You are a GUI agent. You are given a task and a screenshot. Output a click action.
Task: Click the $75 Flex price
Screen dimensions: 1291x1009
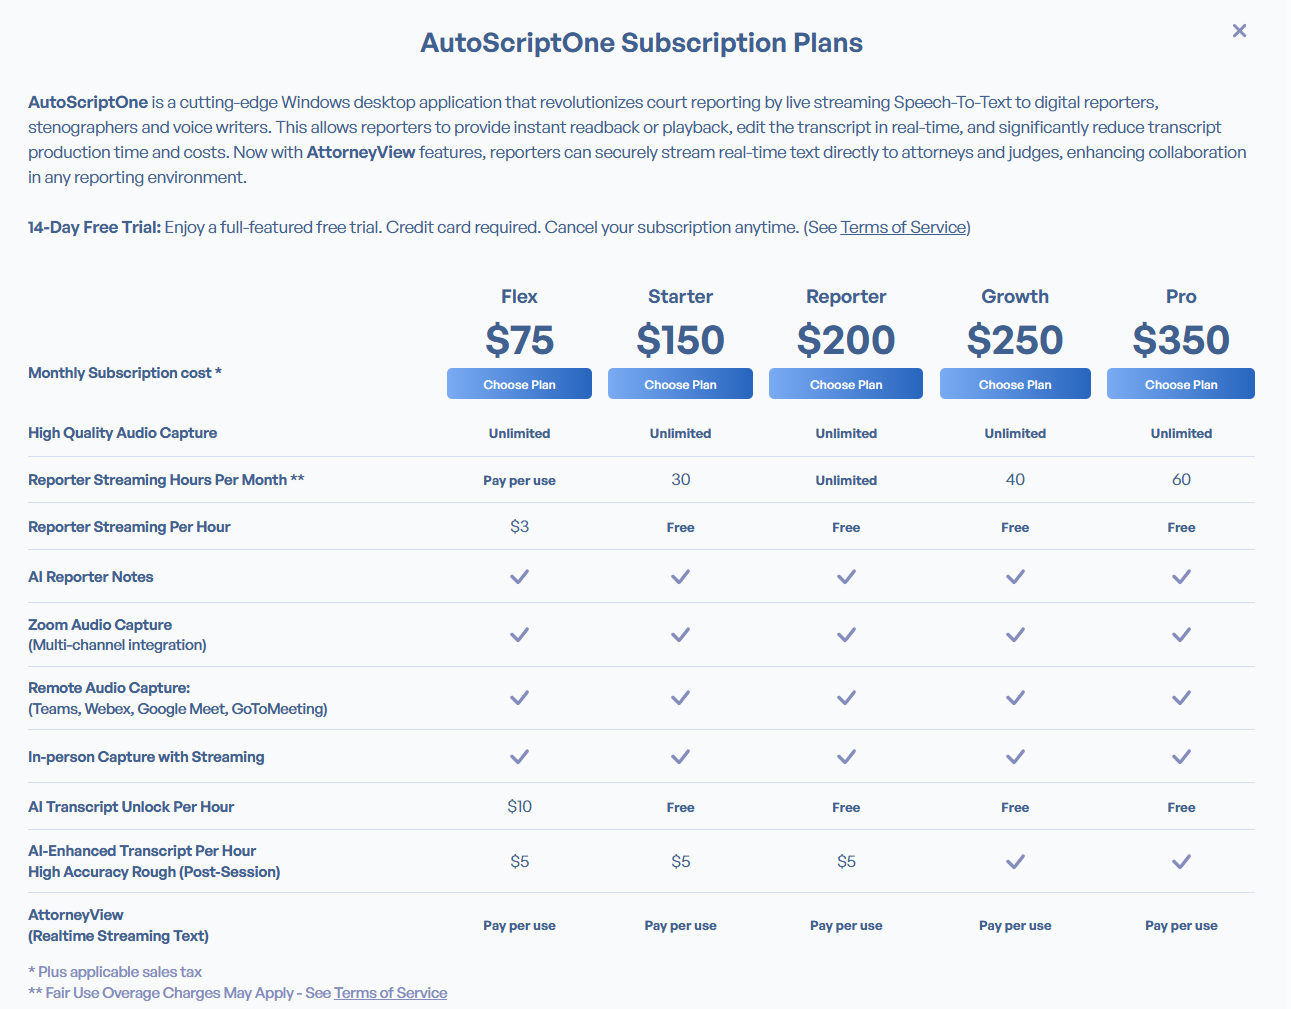pos(519,340)
